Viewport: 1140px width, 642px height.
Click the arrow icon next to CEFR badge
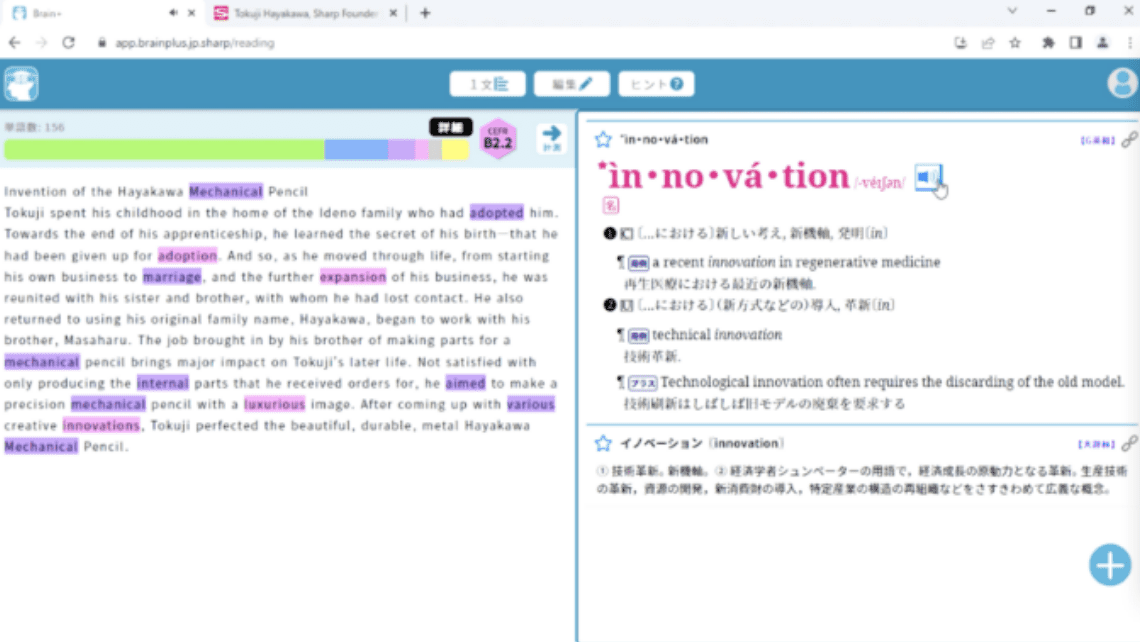click(x=551, y=138)
